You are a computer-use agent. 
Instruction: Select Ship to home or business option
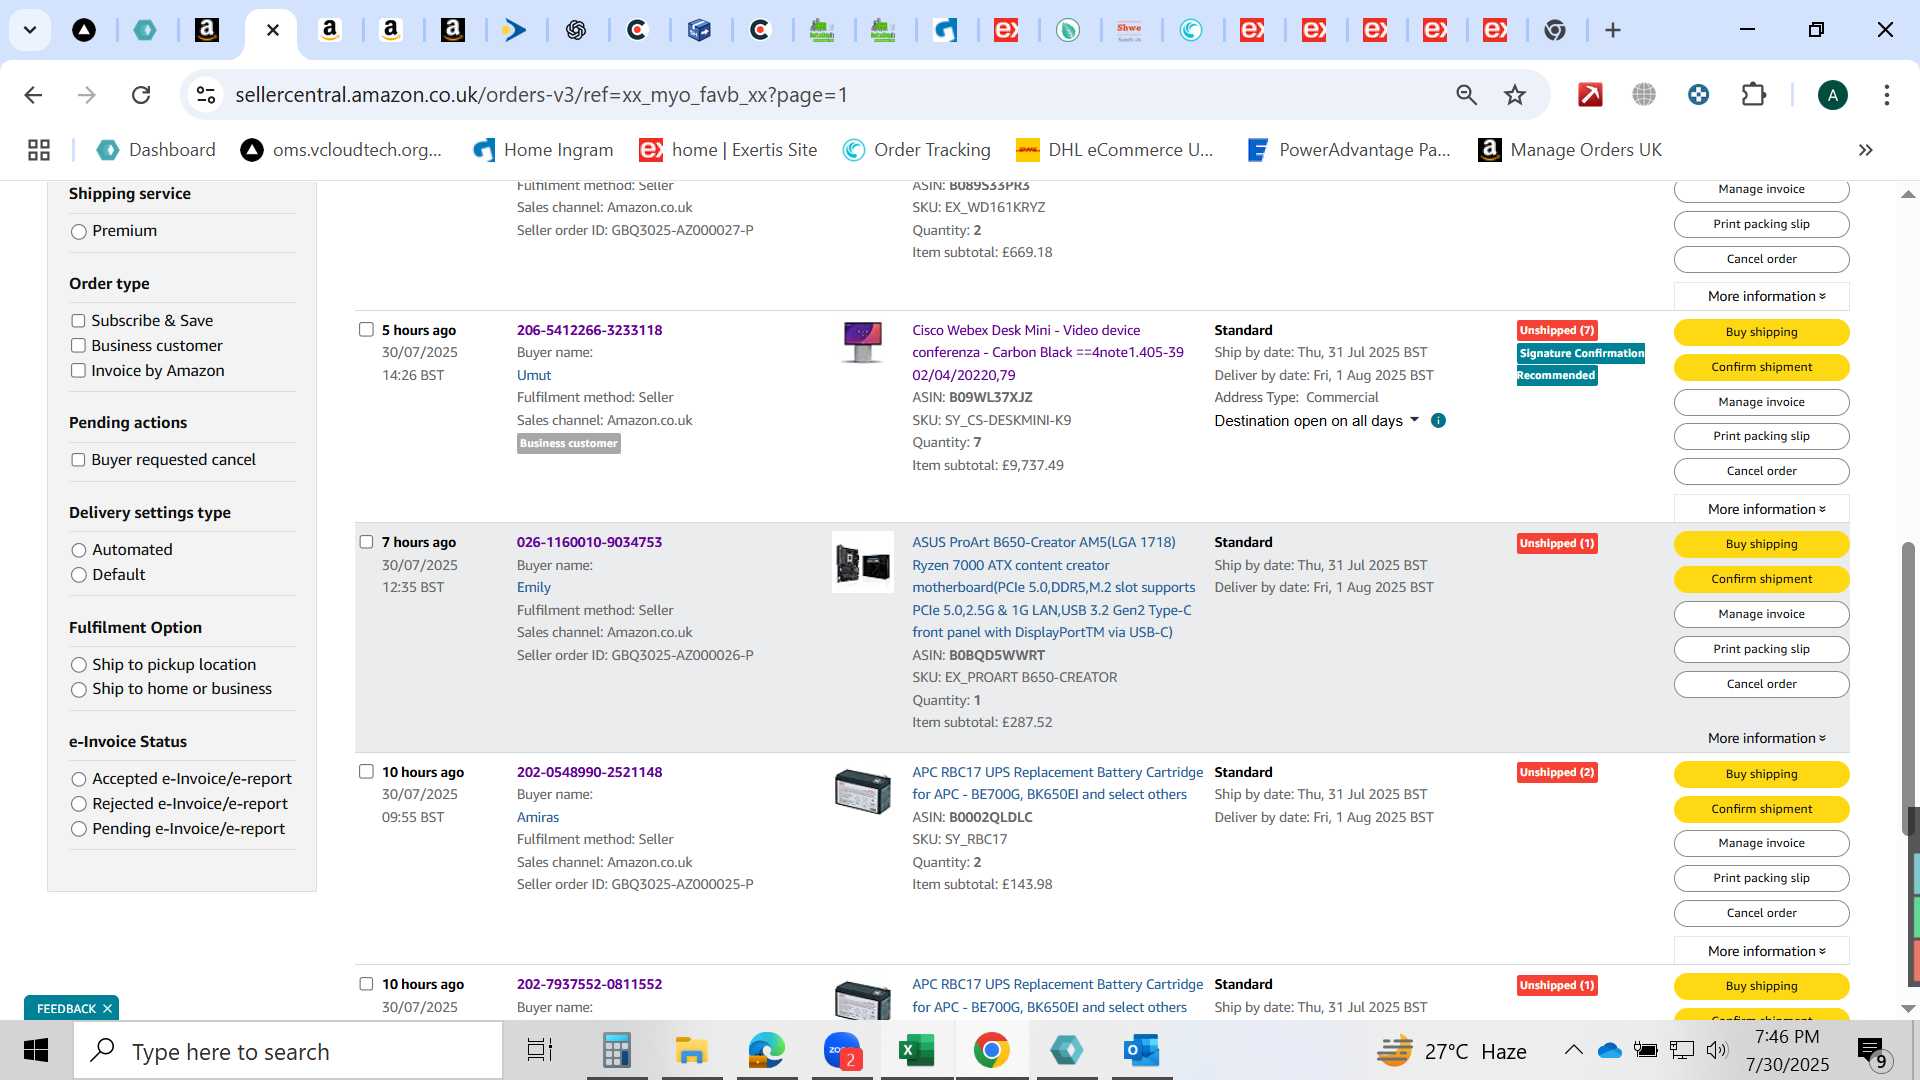pos(79,690)
